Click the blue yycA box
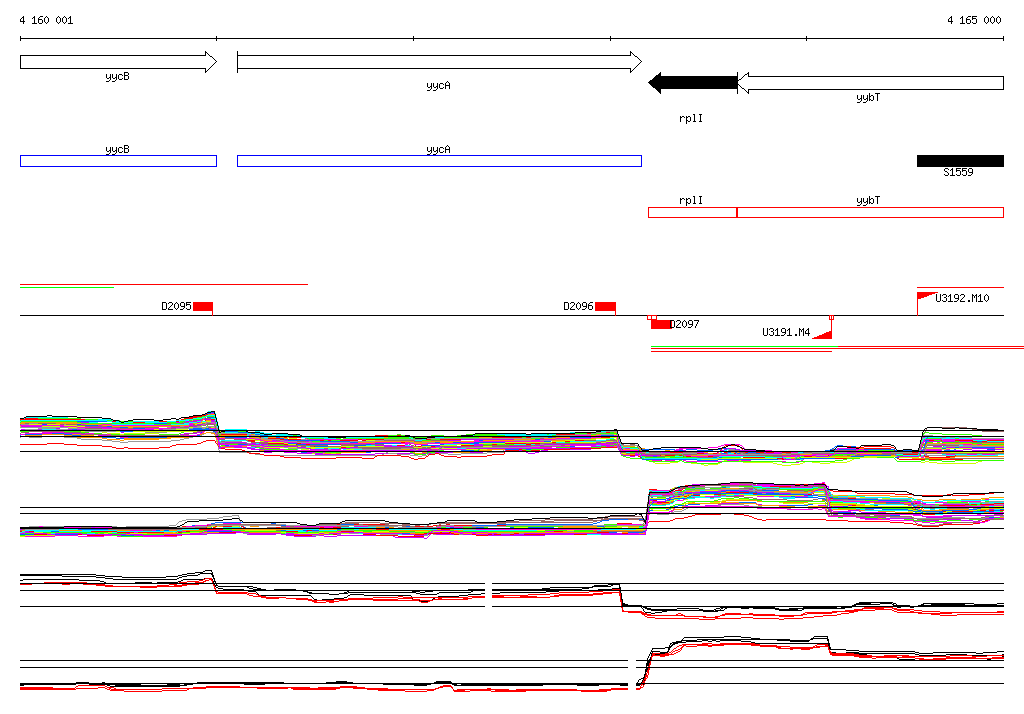The height and width of the screenshot is (714, 1024). click(440, 161)
